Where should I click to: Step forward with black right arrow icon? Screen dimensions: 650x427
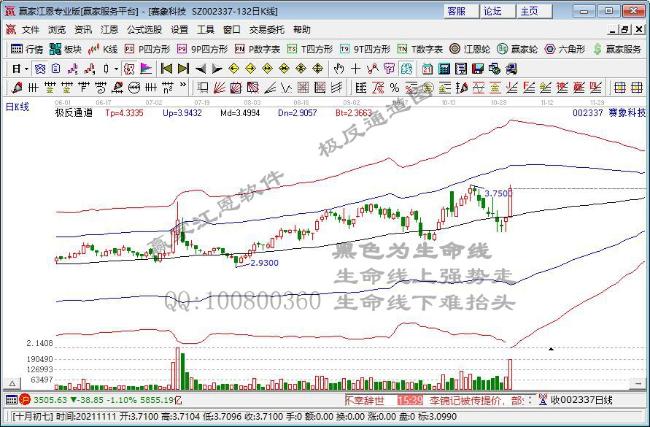tap(217, 69)
